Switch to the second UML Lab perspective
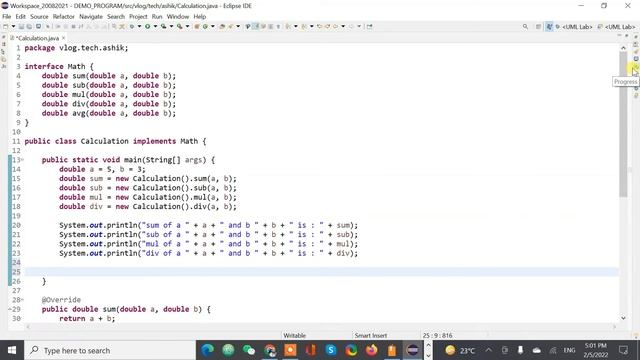This screenshot has height=360, width=640. pos(616,27)
